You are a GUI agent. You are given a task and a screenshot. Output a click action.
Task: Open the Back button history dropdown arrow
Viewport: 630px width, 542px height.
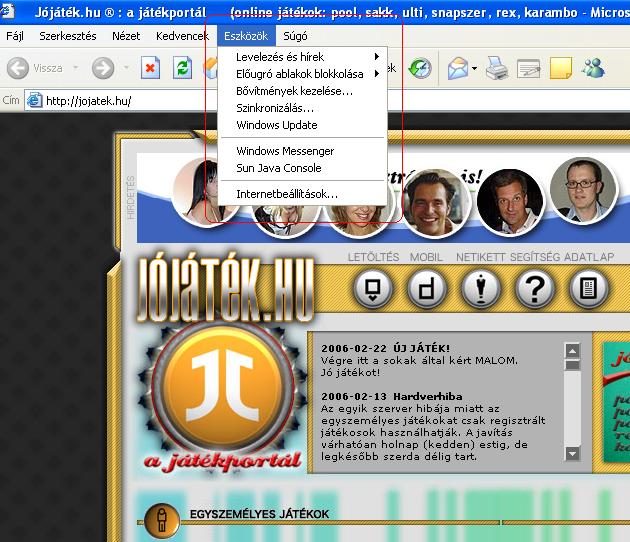coord(76,67)
